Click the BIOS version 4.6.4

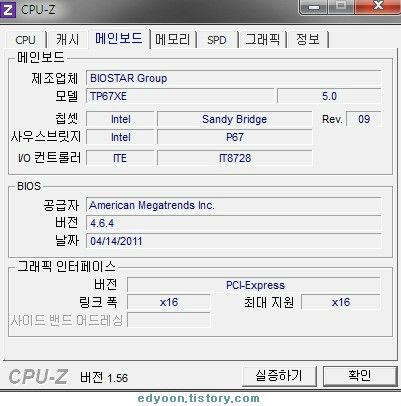[233, 223]
